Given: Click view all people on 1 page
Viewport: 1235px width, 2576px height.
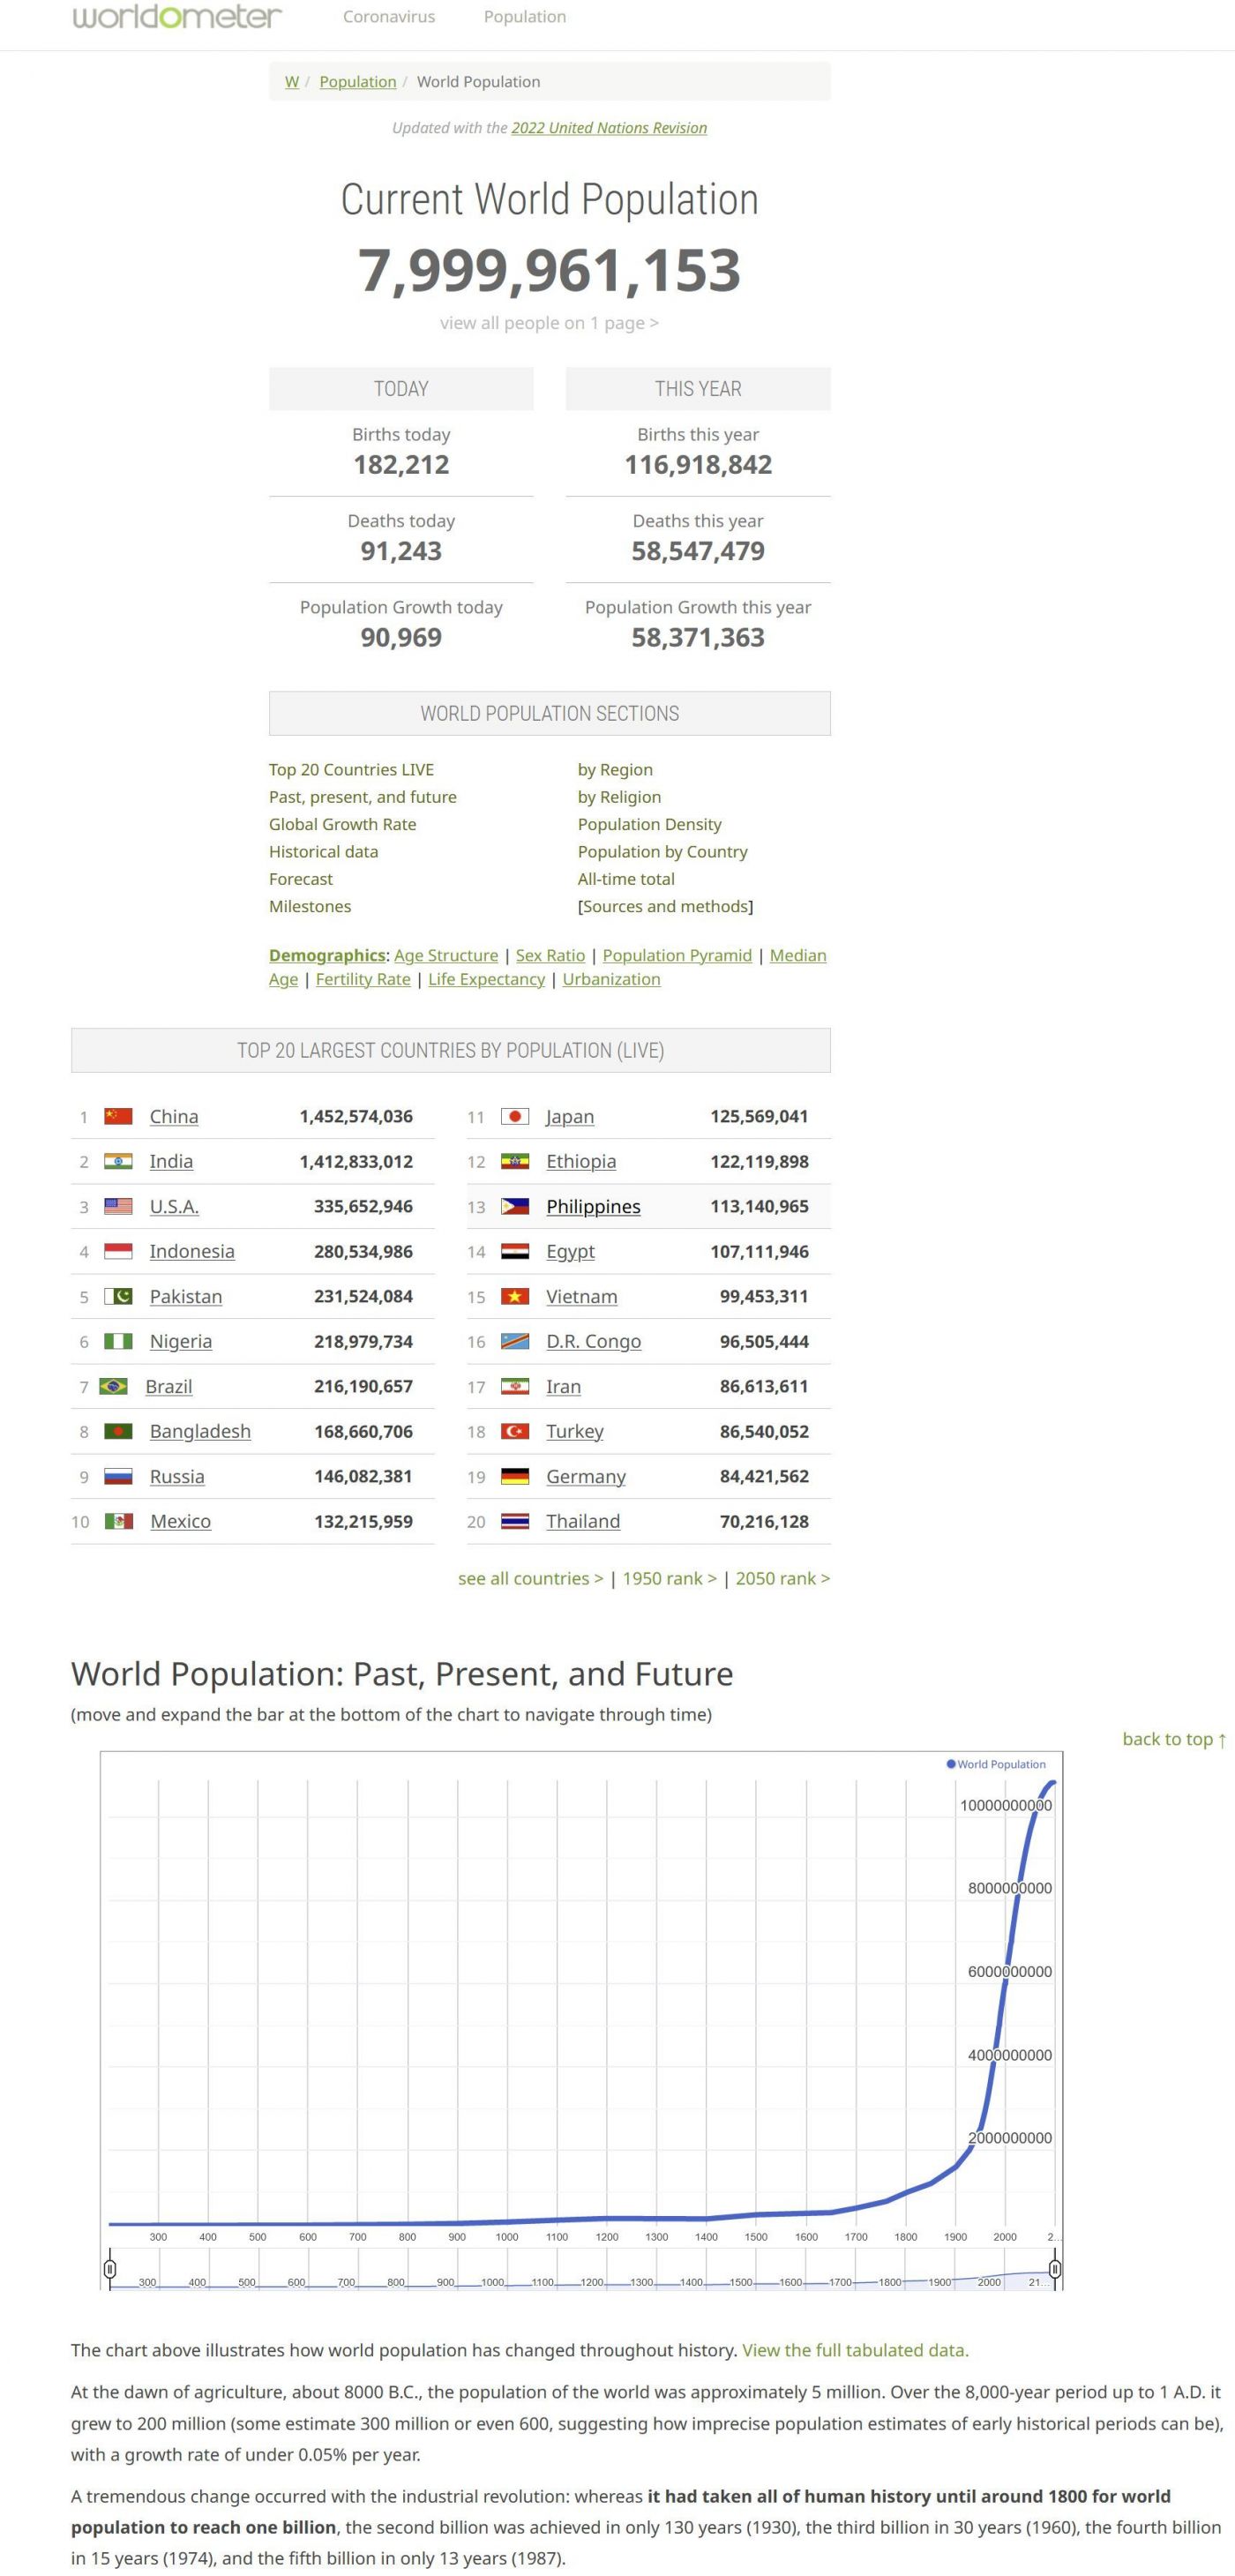Looking at the screenshot, I should point(549,323).
